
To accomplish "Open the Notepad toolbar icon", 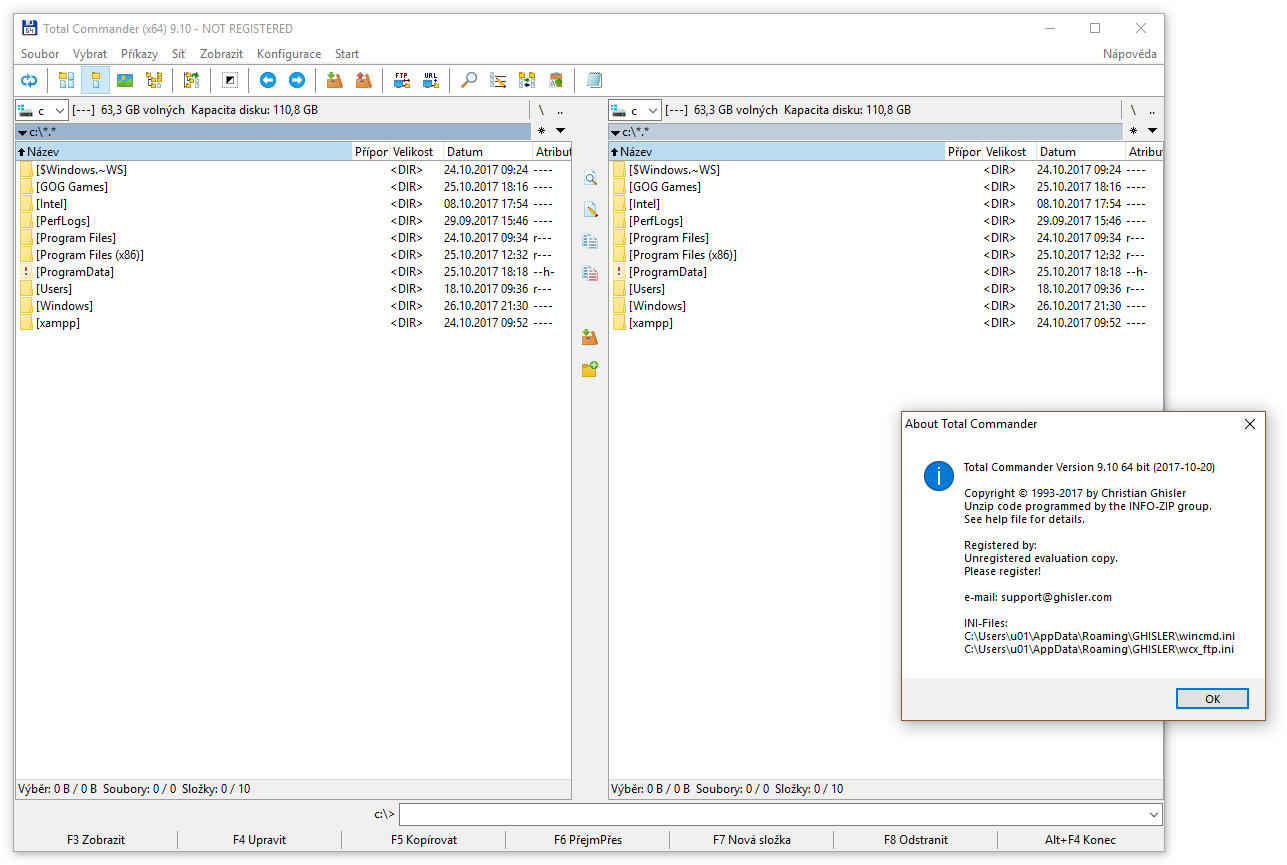I will pyautogui.click(x=595, y=80).
